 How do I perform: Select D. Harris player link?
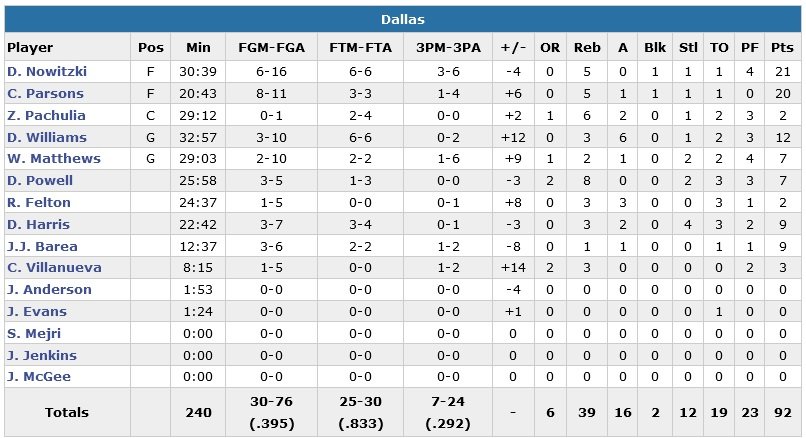(x=38, y=225)
